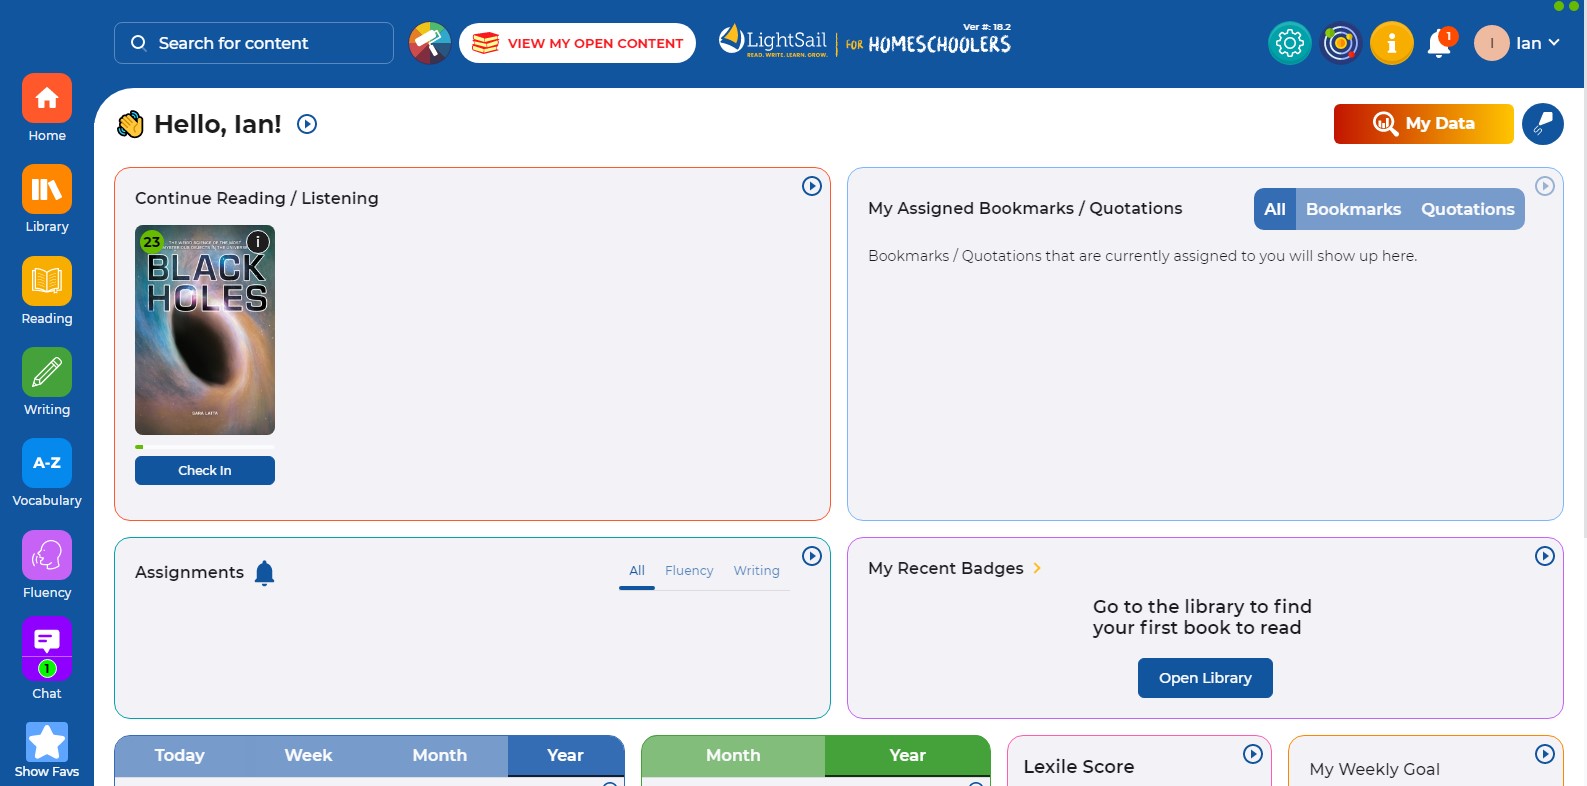Viewport: 1587px width, 786px height.
Task: Select the Week tab in stats panel
Action: coord(308,756)
